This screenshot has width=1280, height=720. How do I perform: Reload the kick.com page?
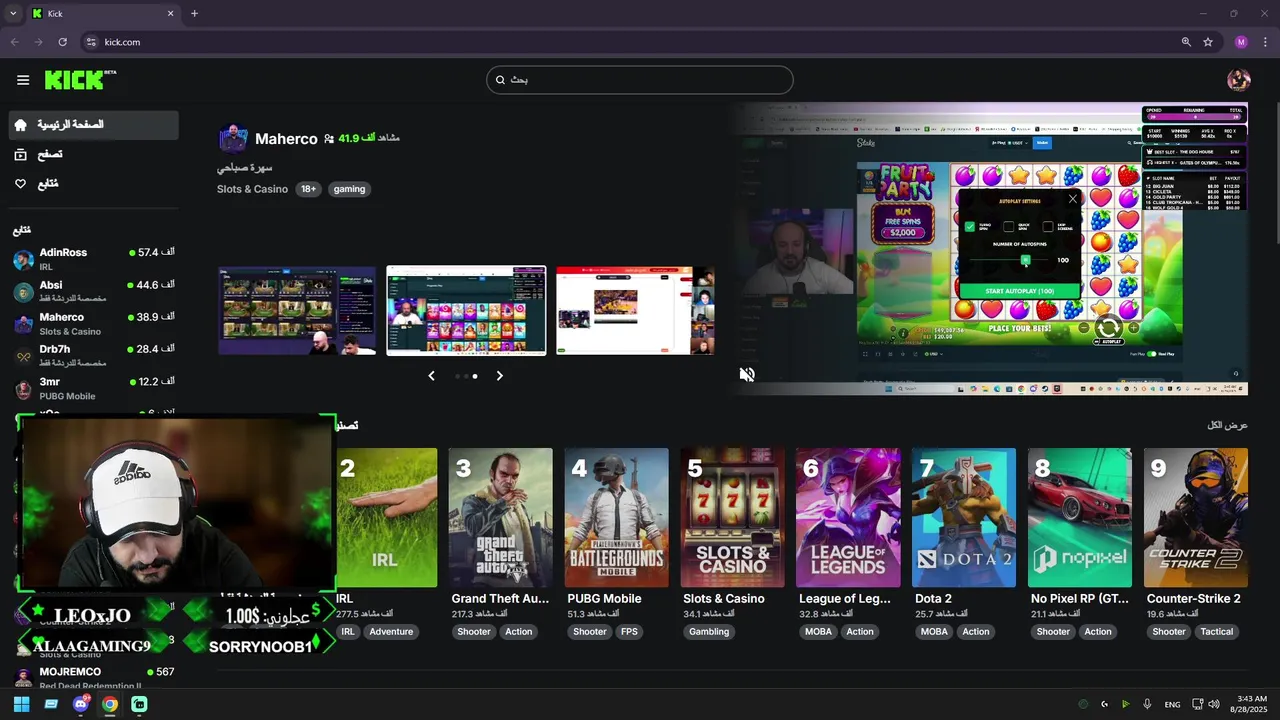click(62, 42)
